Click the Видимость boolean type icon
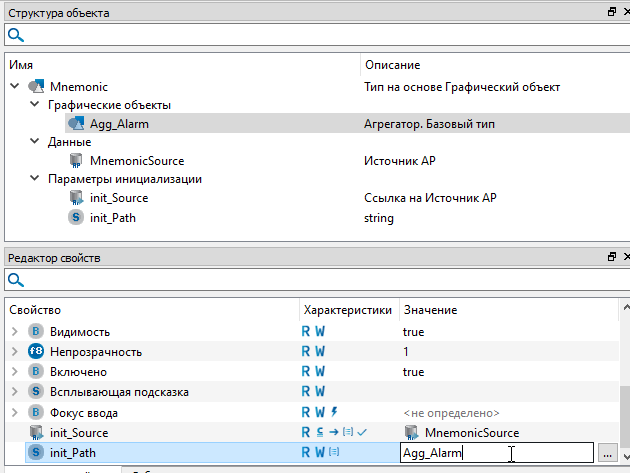 tap(35, 331)
